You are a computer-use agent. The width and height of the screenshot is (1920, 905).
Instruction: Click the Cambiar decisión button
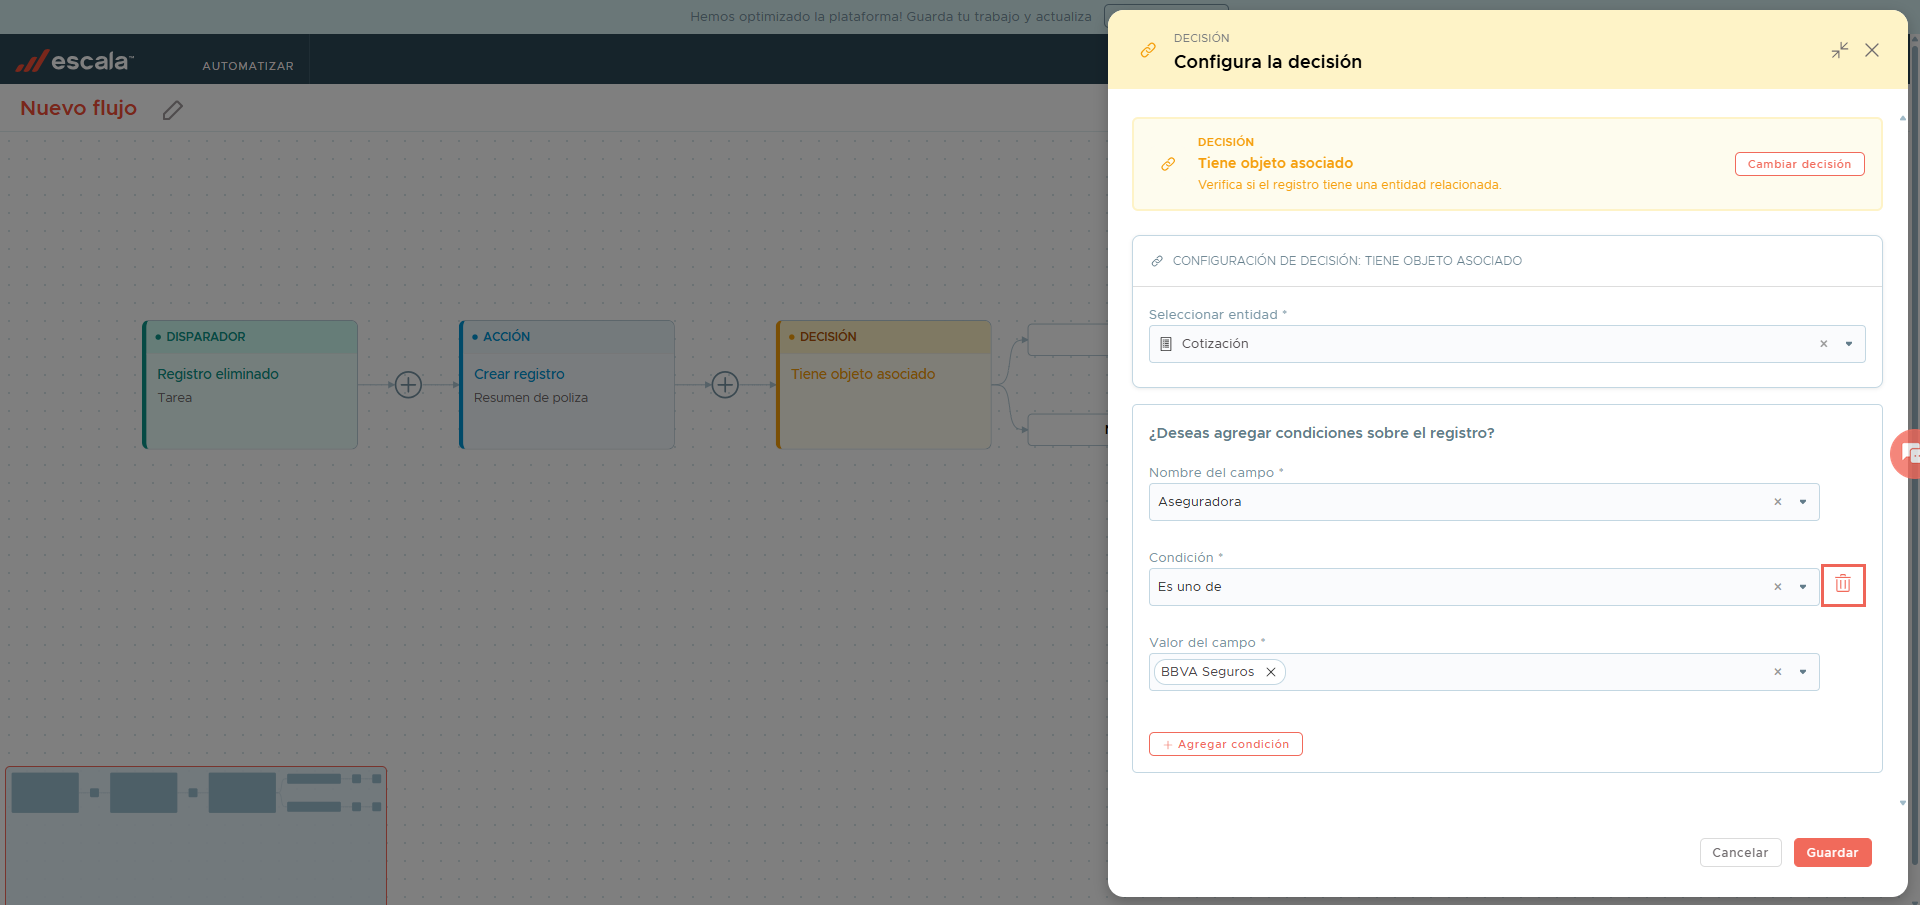1799,164
